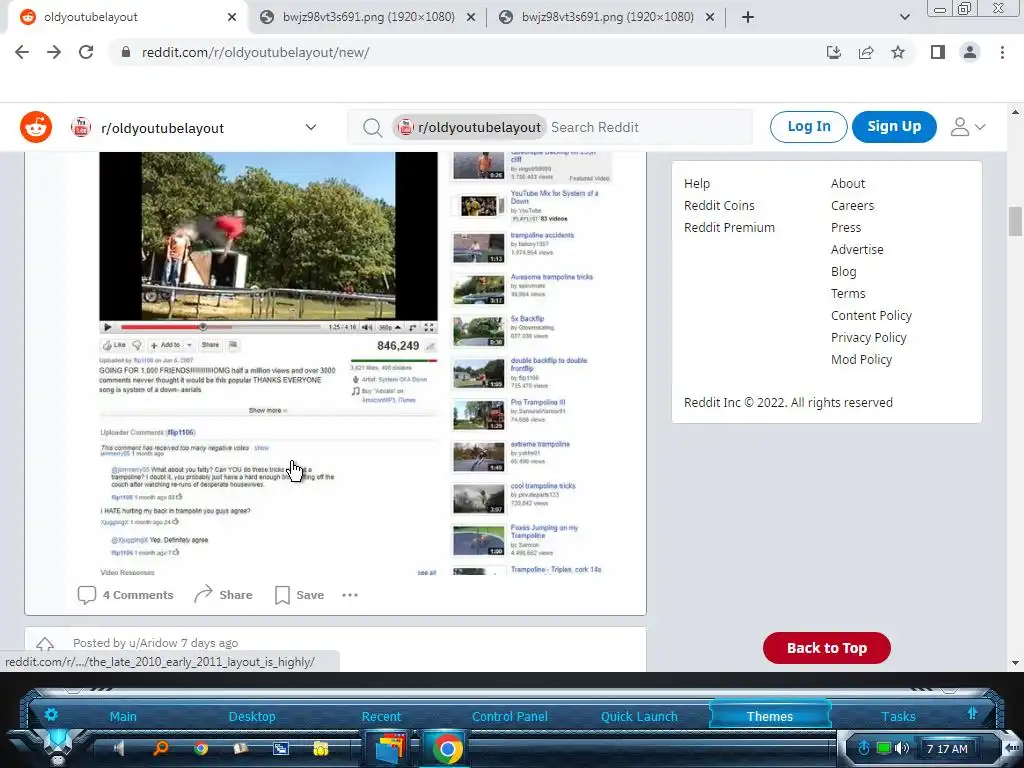This screenshot has width=1024, height=768.
Task: Switch to the second bwjz98vt3s691.png tab
Action: tap(607, 17)
